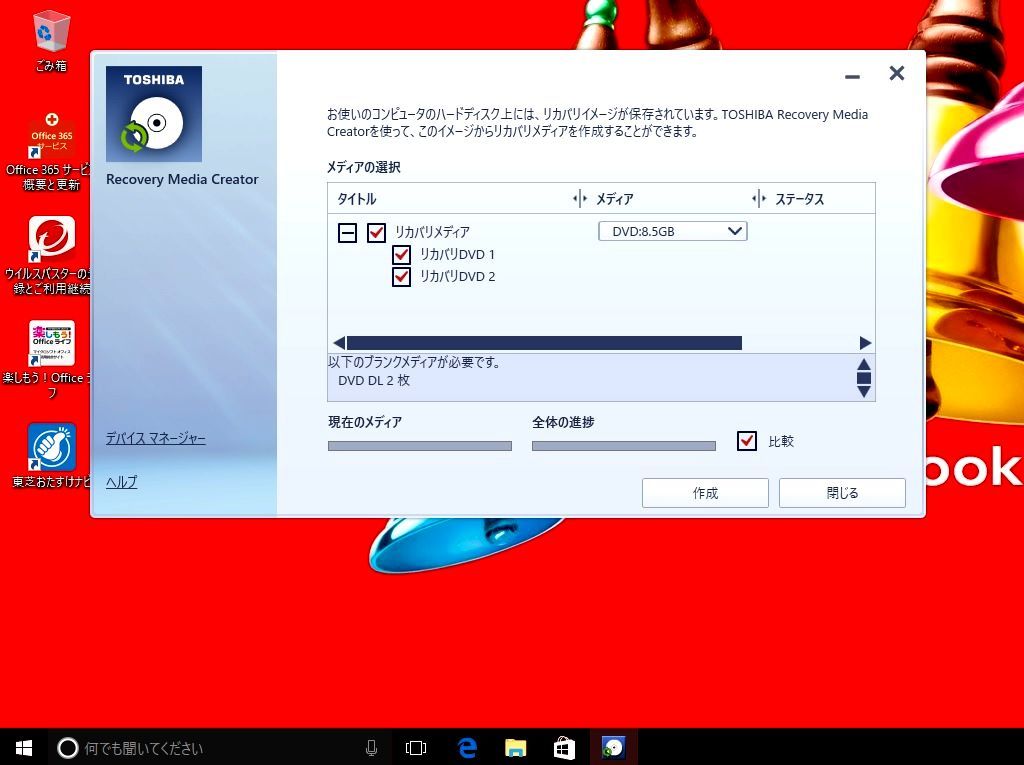1024x765 pixels.
Task: Click the タイトル column header
Action: click(x=357, y=199)
